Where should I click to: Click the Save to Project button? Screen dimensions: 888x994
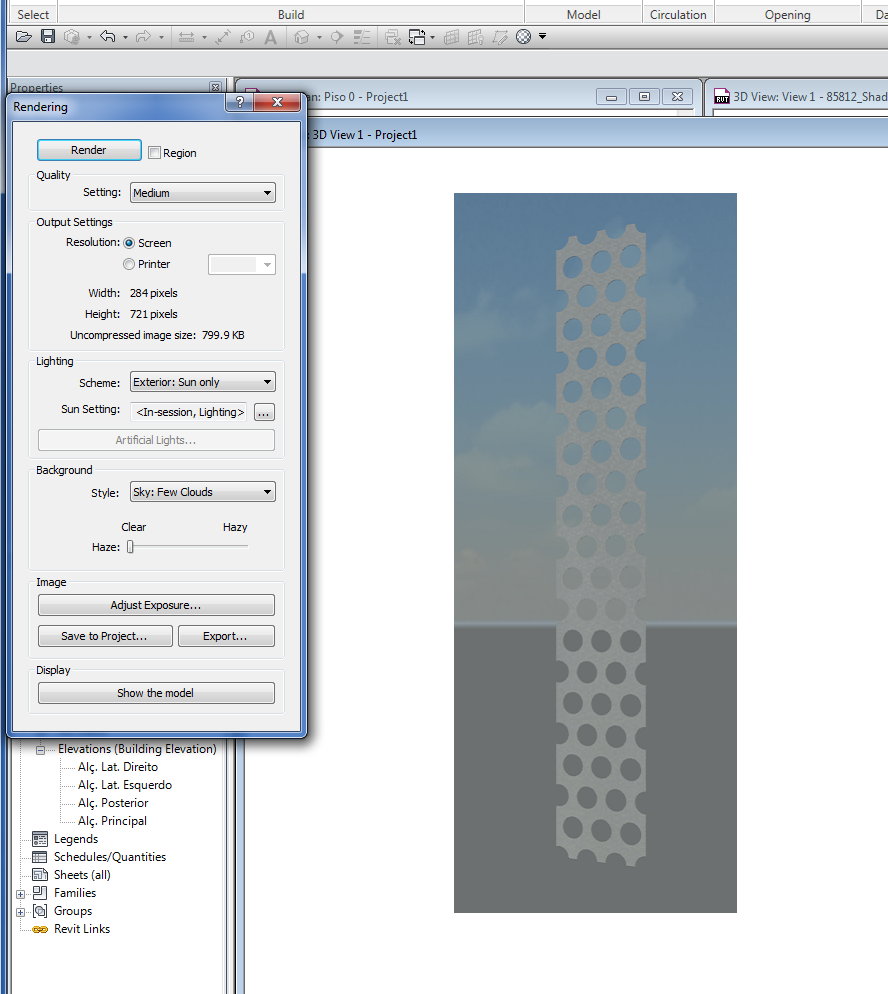click(x=105, y=636)
